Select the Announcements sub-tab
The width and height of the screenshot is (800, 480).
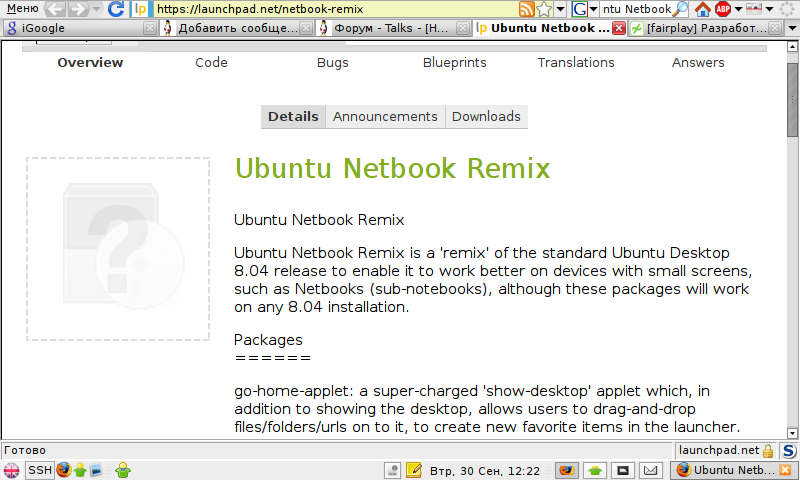(385, 117)
